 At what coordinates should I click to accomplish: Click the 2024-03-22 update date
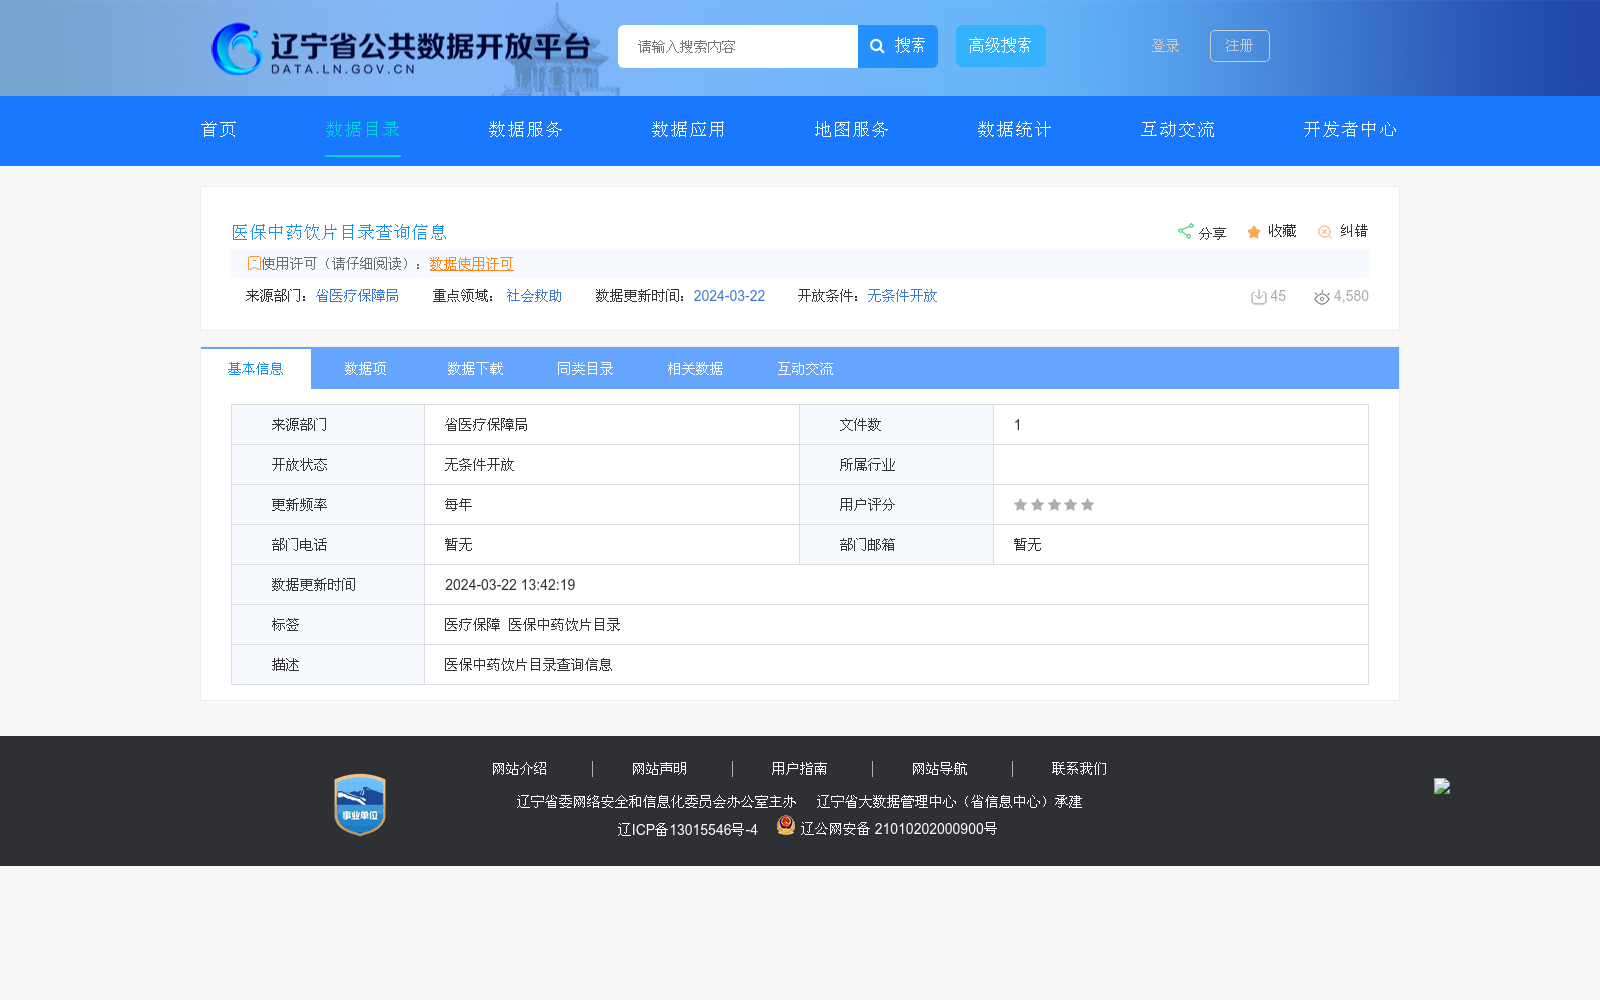pos(729,296)
